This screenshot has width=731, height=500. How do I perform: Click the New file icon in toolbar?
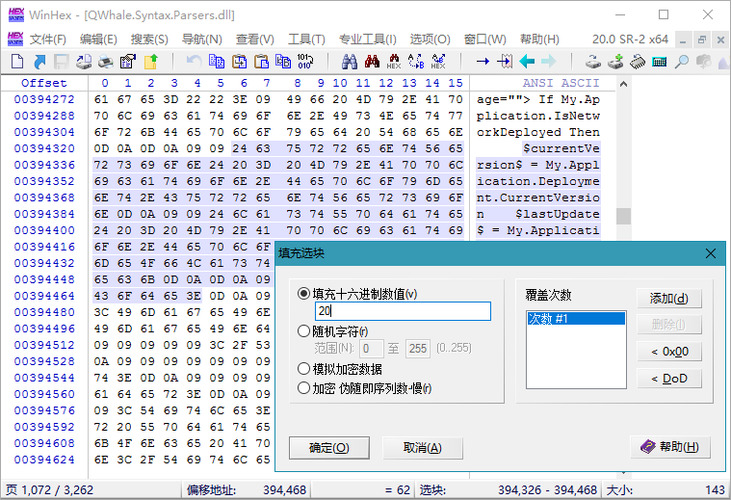(17, 61)
